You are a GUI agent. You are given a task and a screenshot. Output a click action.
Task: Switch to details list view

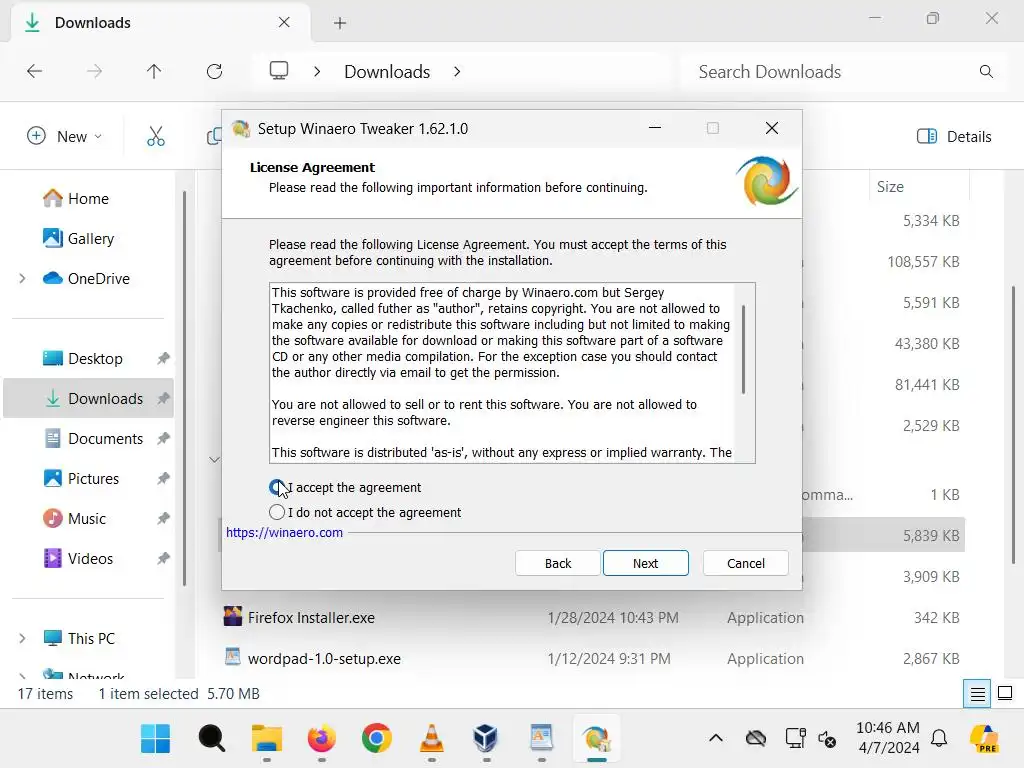pos(977,694)
